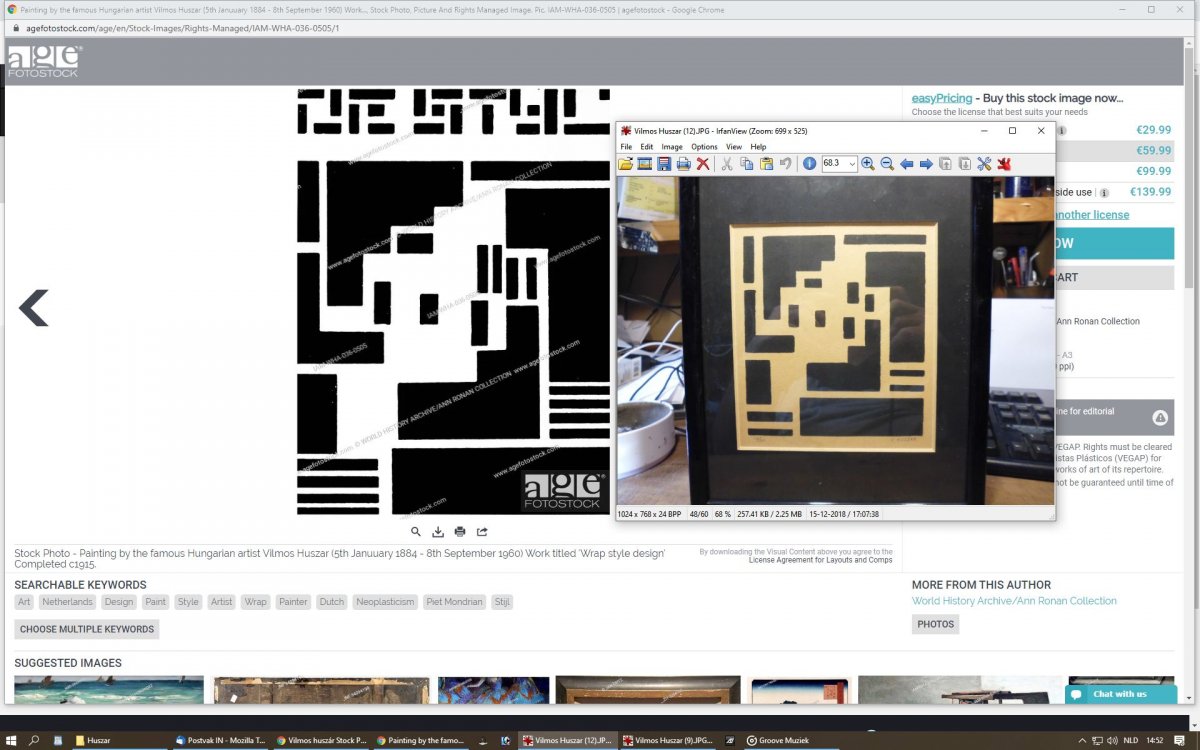Open the IrfanView Edit menu
Viewport: 1200px width, 750px height.
(x=647, y=147)
